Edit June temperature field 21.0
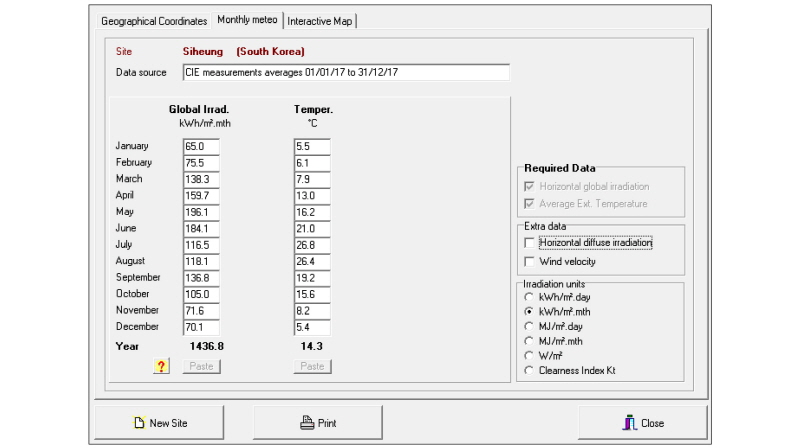 click(312, 229)
